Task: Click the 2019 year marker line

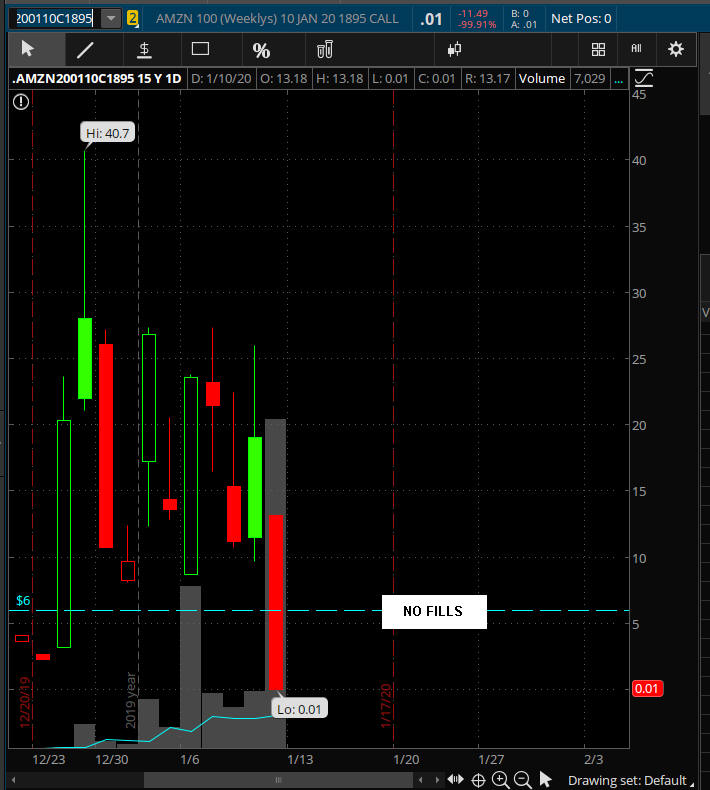Action: (131, 700)
